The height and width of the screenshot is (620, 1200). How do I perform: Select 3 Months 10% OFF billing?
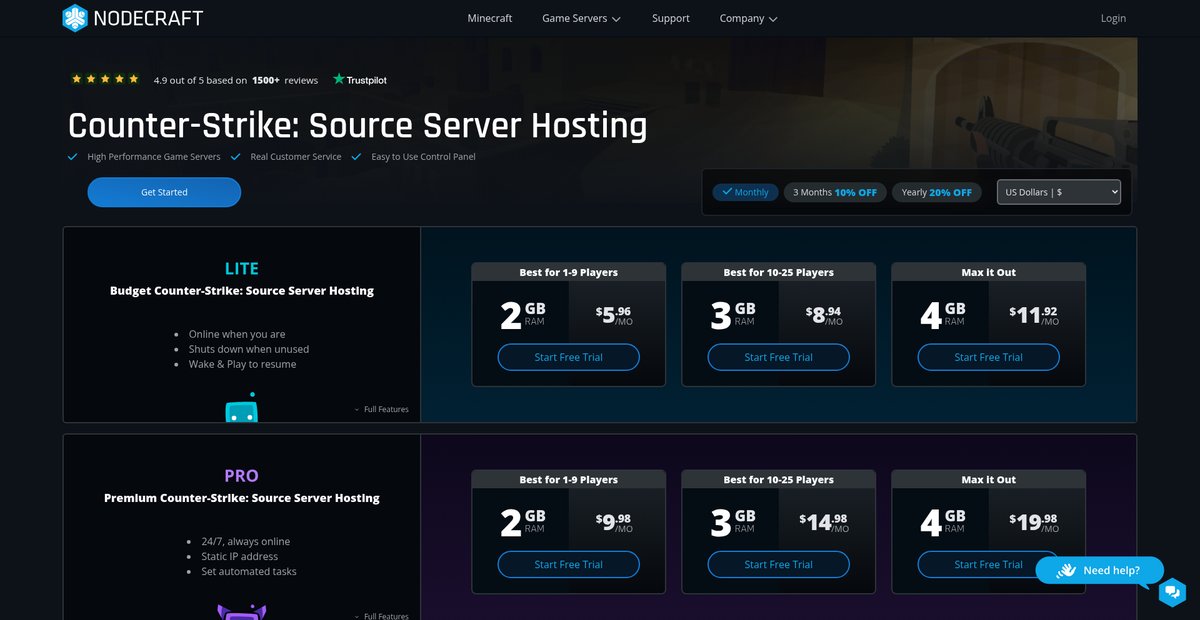click(x=835, y=192)
